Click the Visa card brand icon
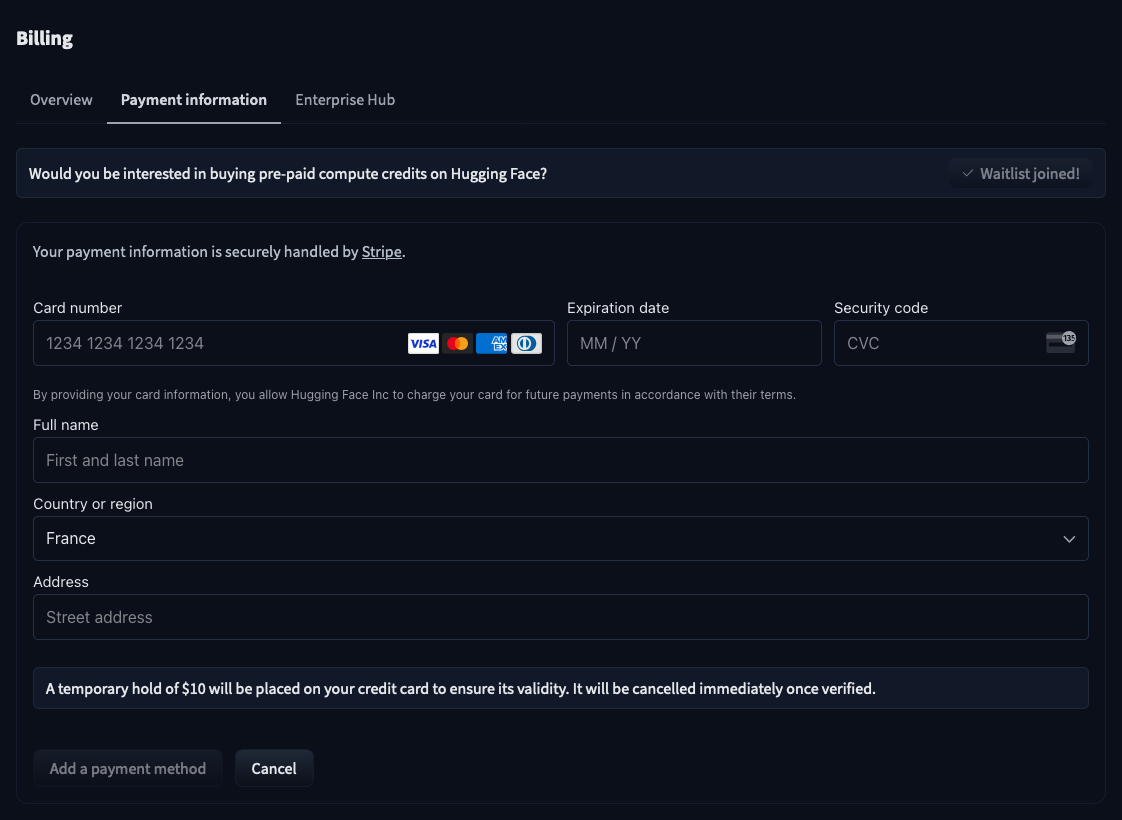 (x=423, y=343)
